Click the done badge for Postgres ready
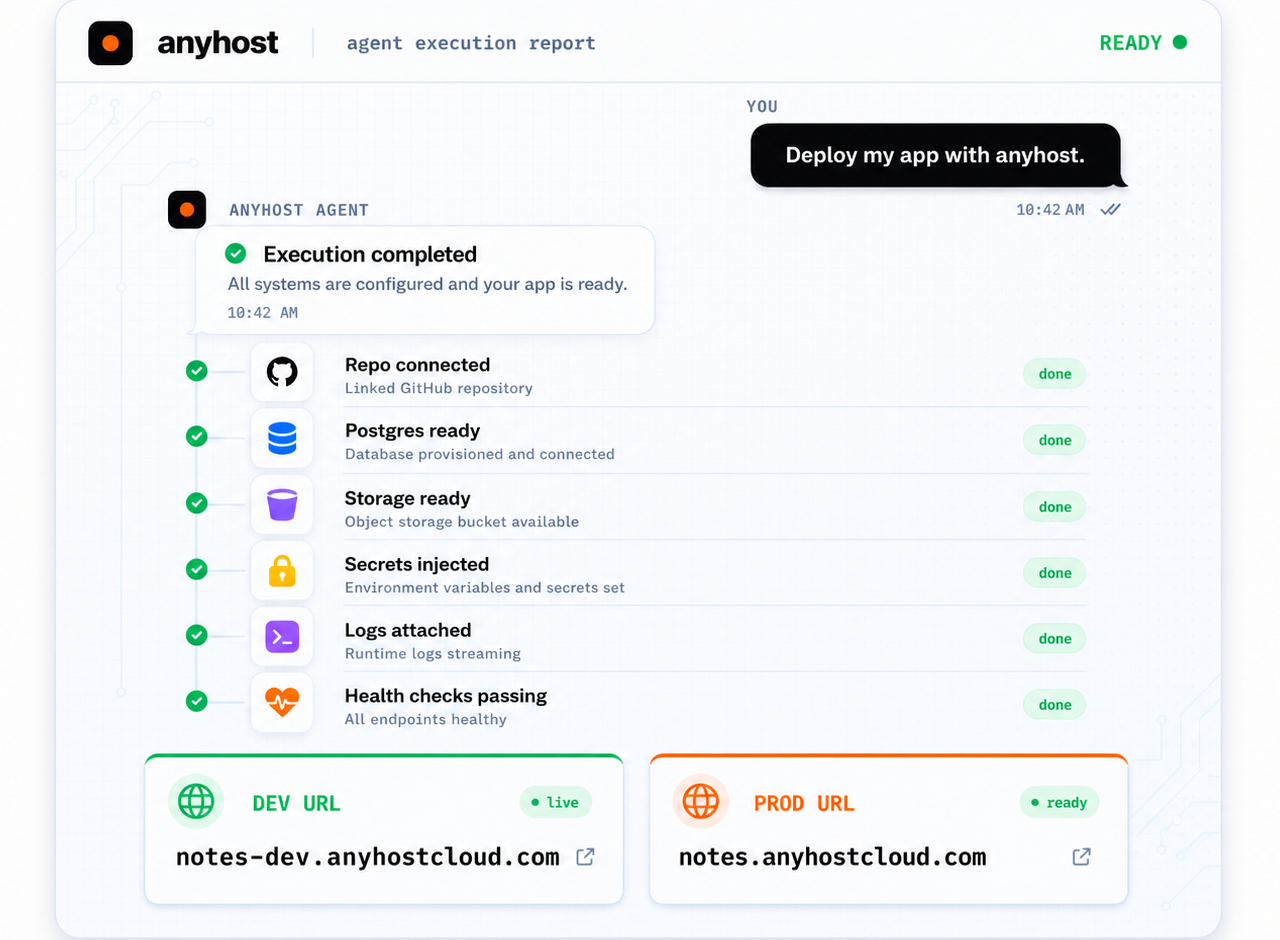 pyautogui.click(x=1055, y=440)
